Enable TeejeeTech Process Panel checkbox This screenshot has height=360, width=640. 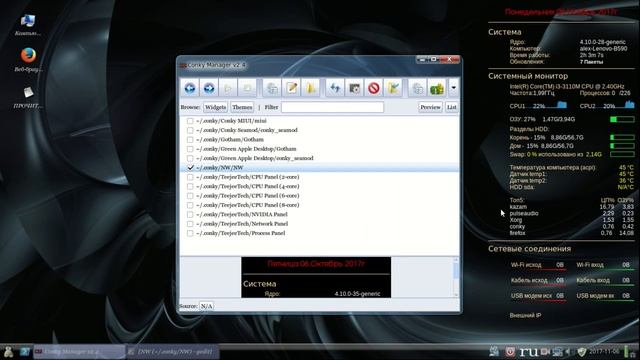(190, 233)
